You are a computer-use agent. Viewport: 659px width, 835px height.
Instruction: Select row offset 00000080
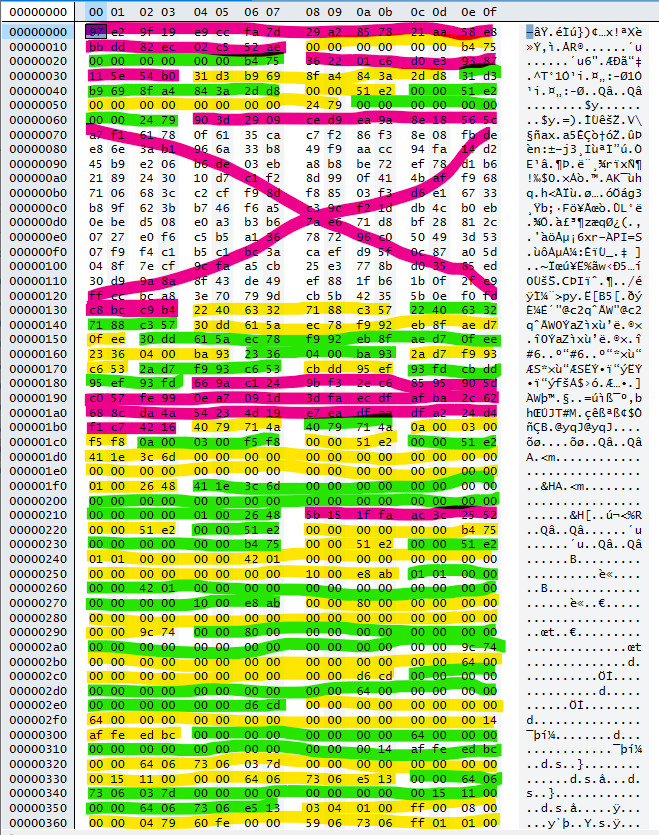tap(37, 148)
